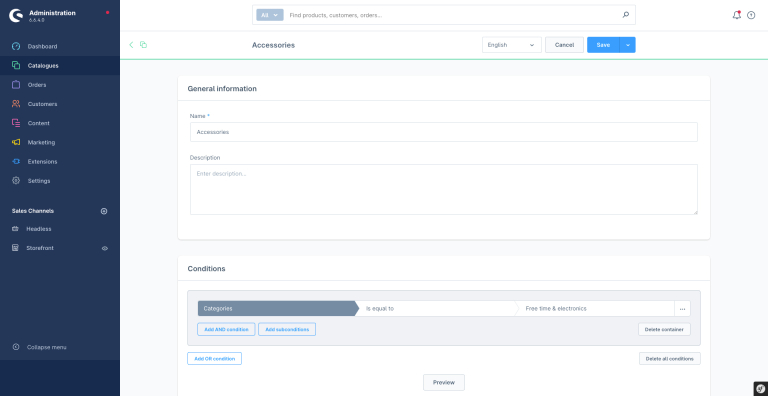Click Delete all conditions
768x396 pixels.
(670, 359)
